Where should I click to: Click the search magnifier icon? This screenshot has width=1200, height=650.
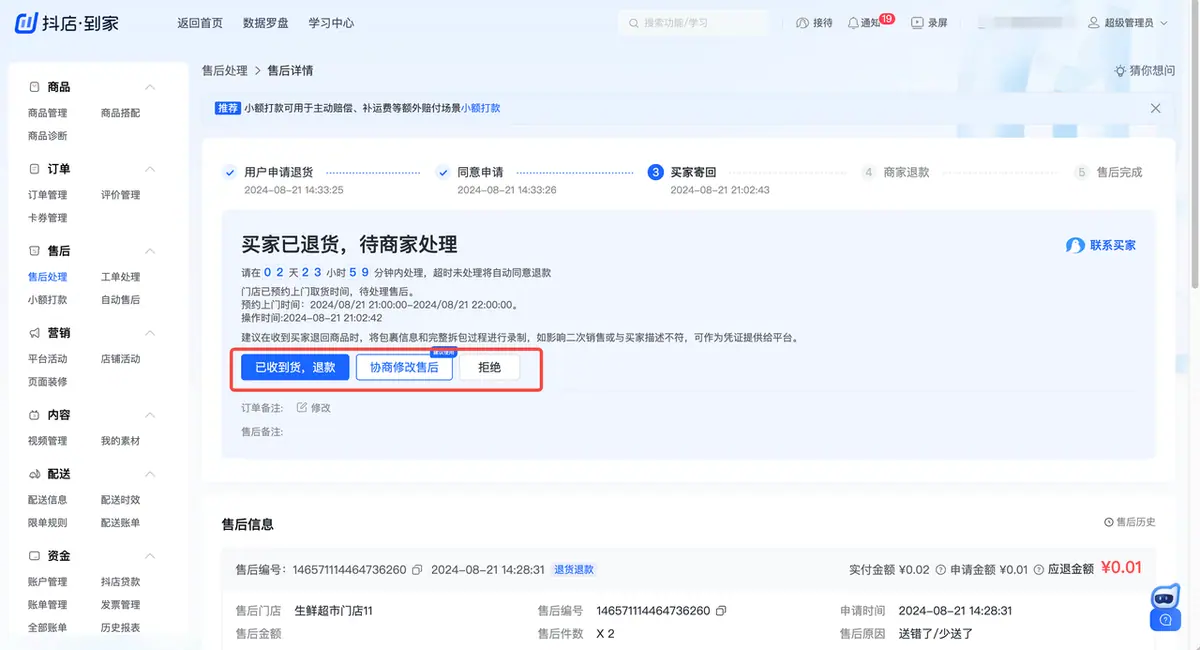click(x=634, y=23)
